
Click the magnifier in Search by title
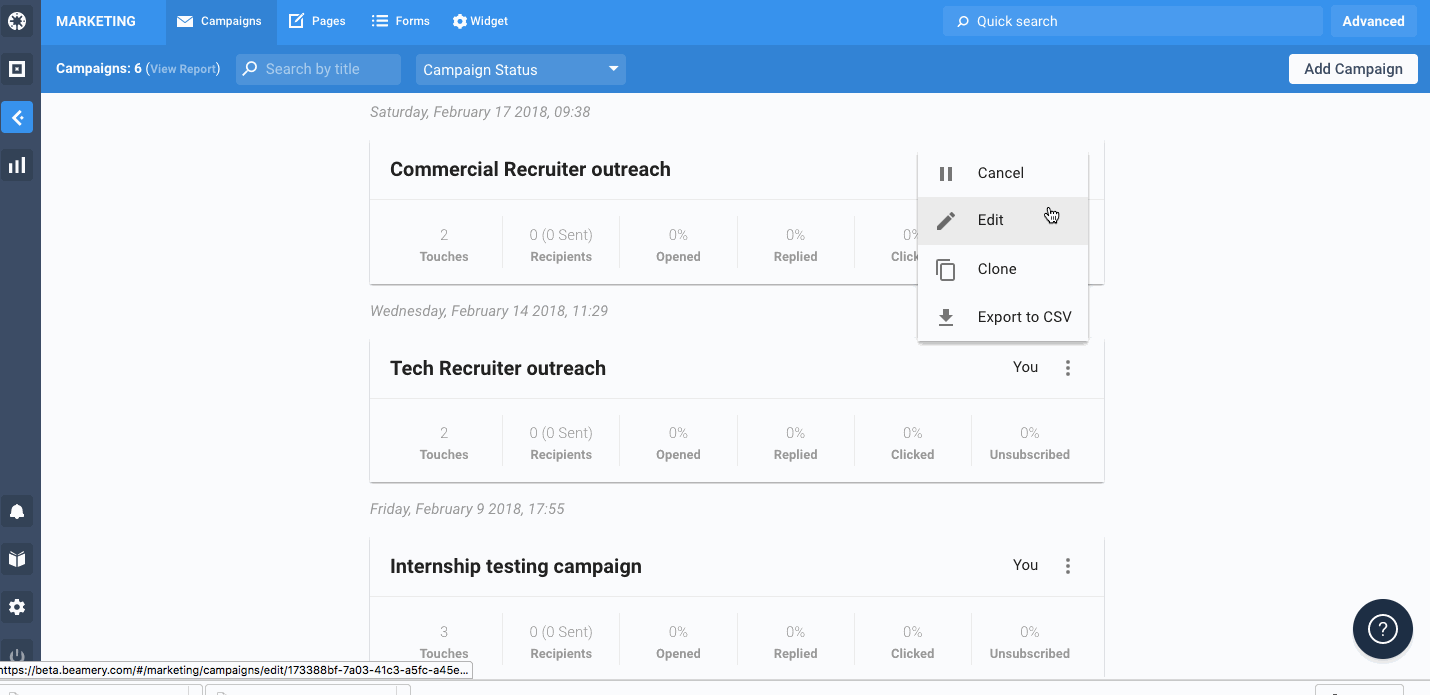[249, 69]
